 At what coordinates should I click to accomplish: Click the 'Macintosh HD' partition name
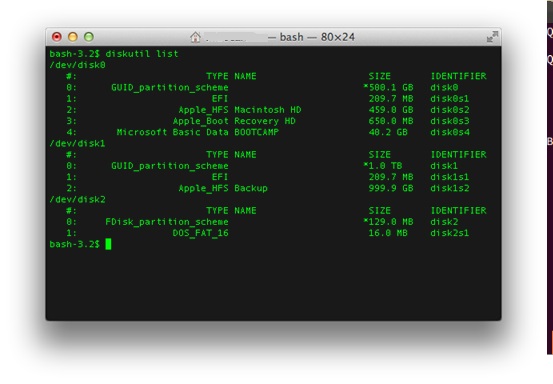268,110
